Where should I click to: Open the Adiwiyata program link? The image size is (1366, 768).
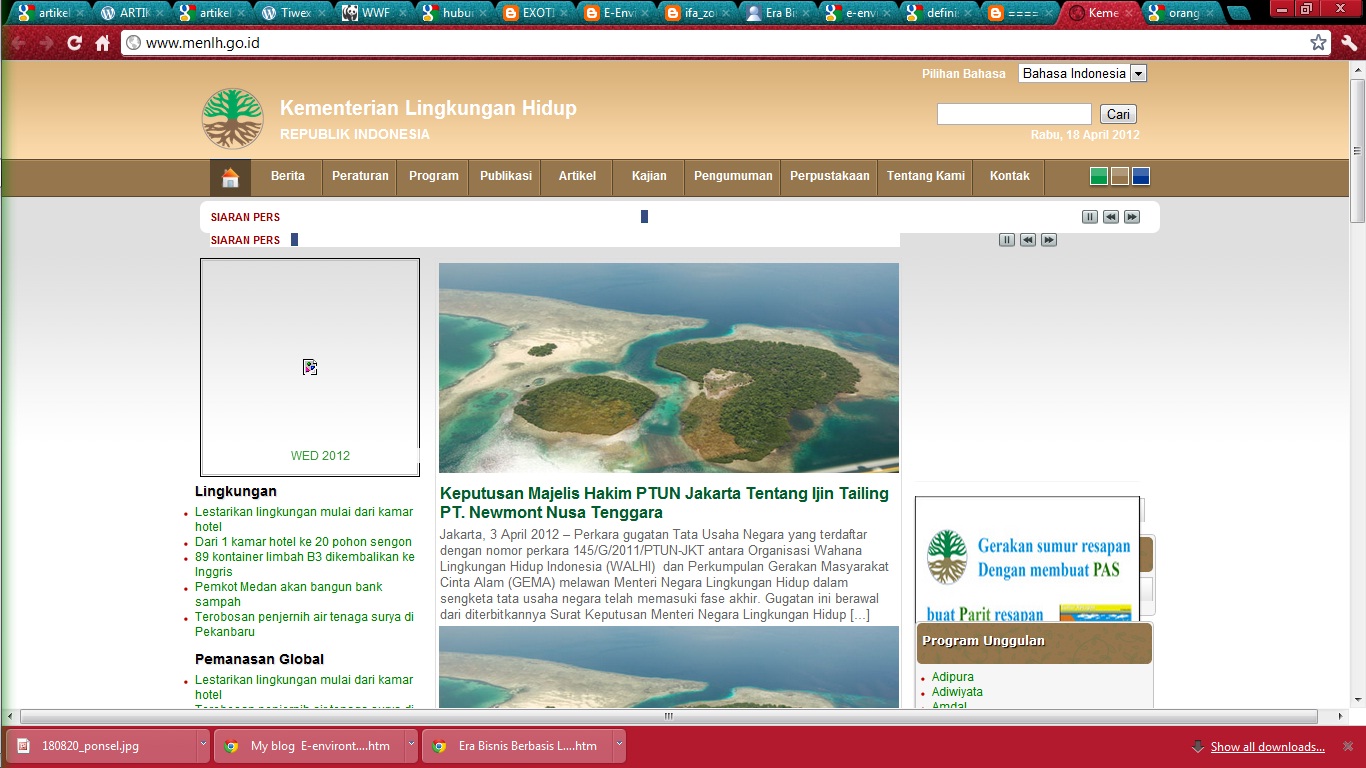click(957, 692)
